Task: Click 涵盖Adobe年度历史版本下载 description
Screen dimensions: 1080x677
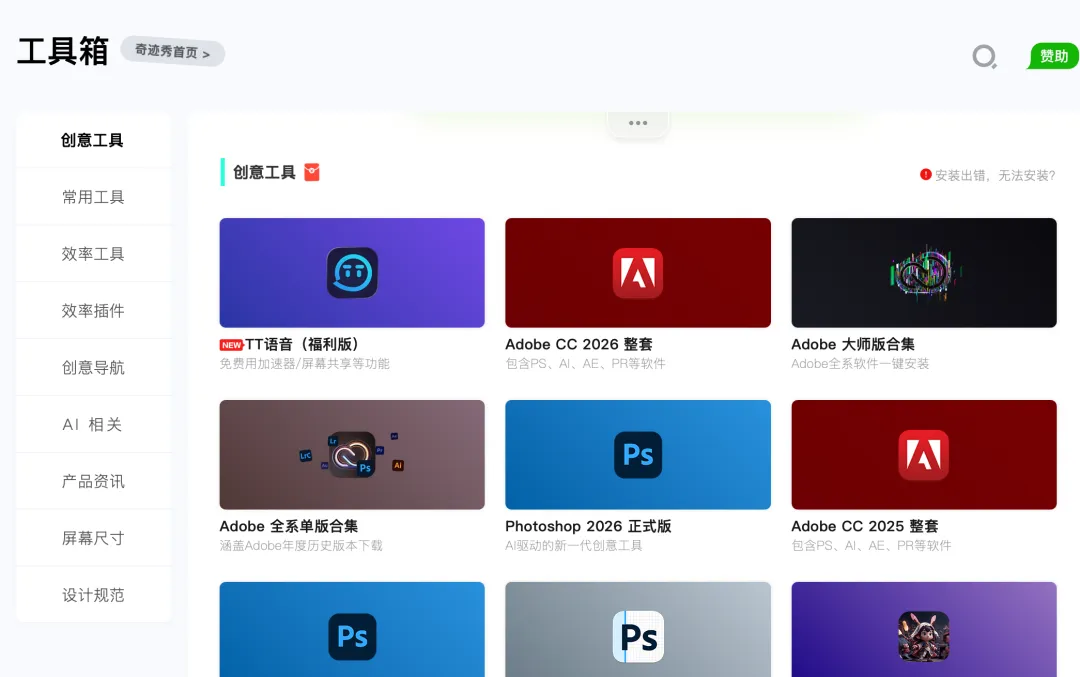Action: [301, 545]
